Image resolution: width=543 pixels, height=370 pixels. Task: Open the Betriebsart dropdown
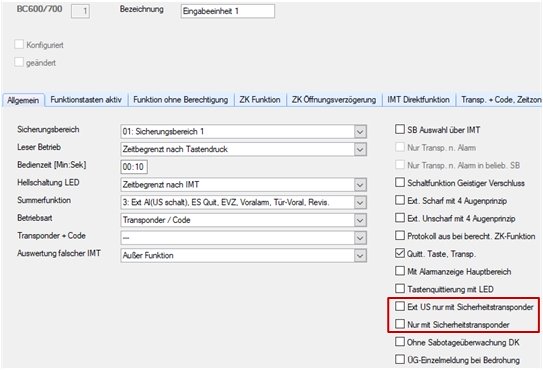[243, 220]
